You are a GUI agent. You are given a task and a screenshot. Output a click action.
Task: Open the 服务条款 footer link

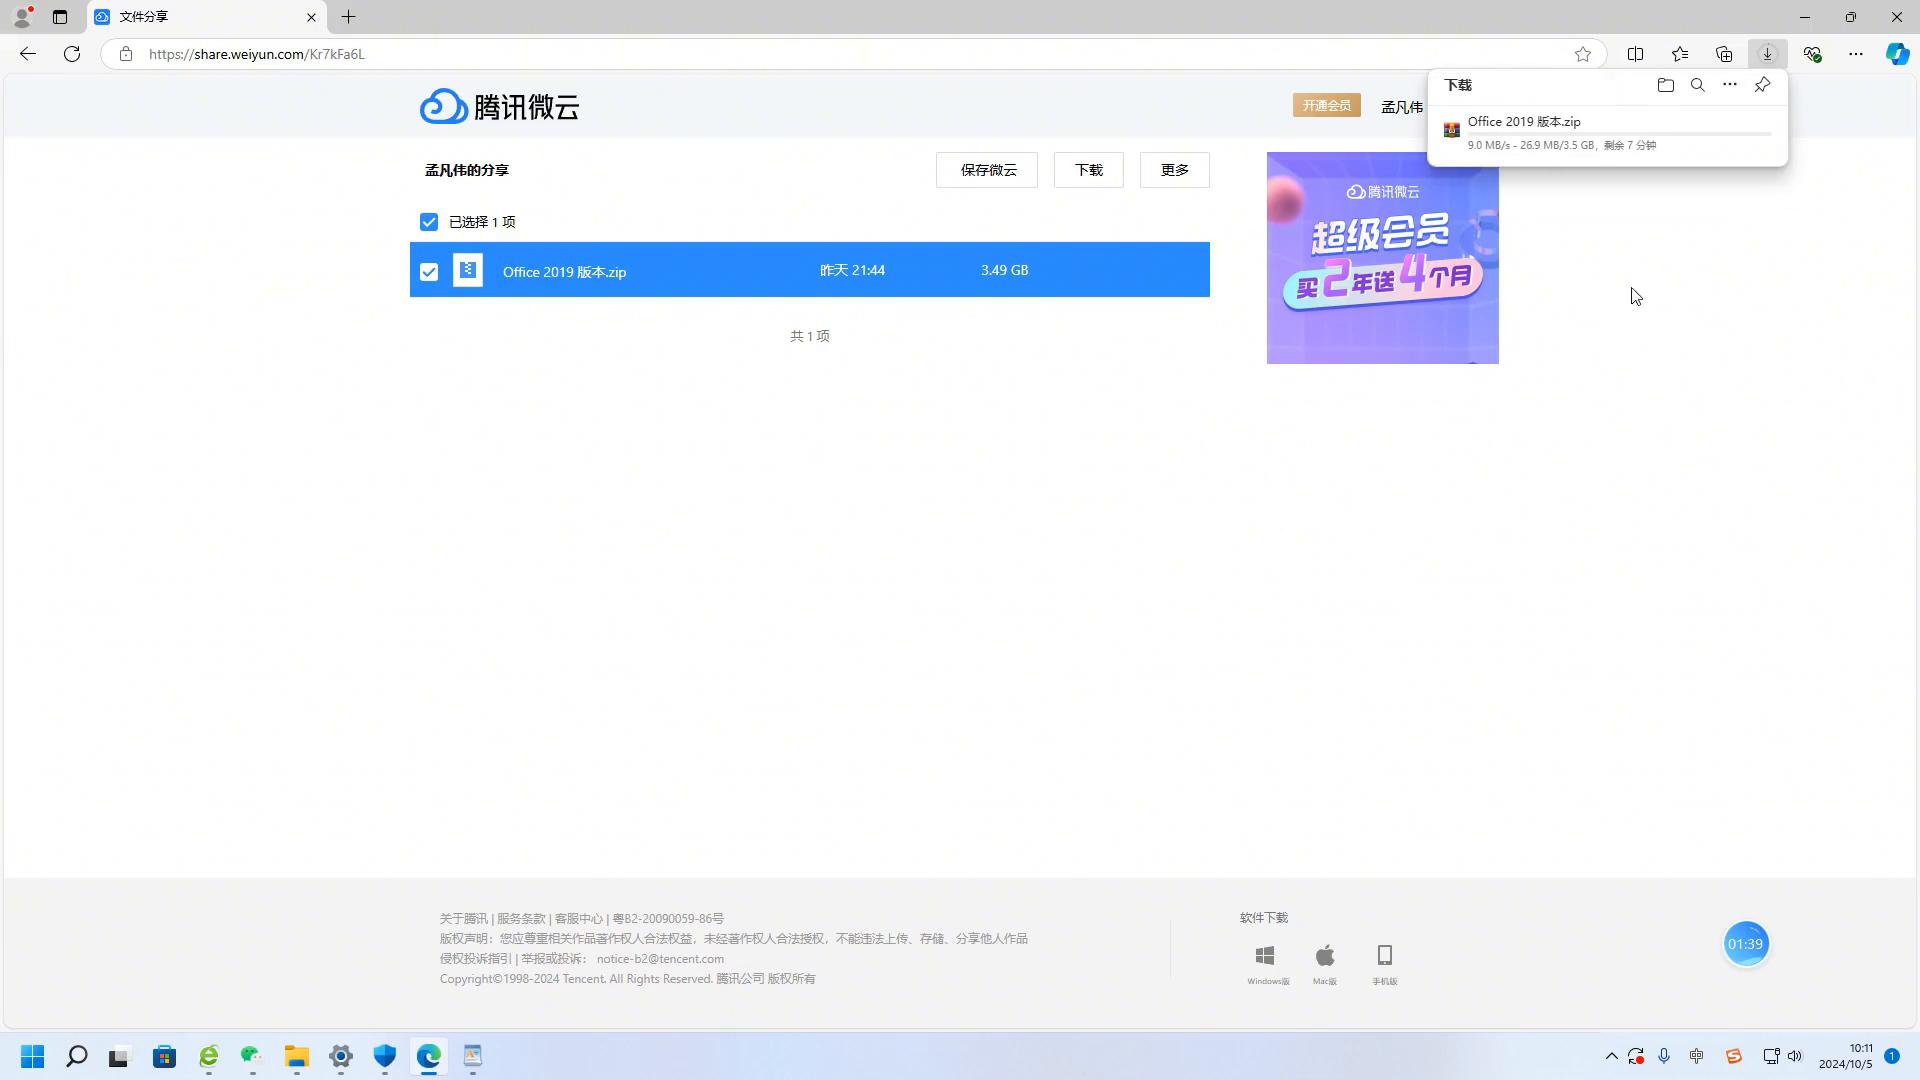coord(521,918)
